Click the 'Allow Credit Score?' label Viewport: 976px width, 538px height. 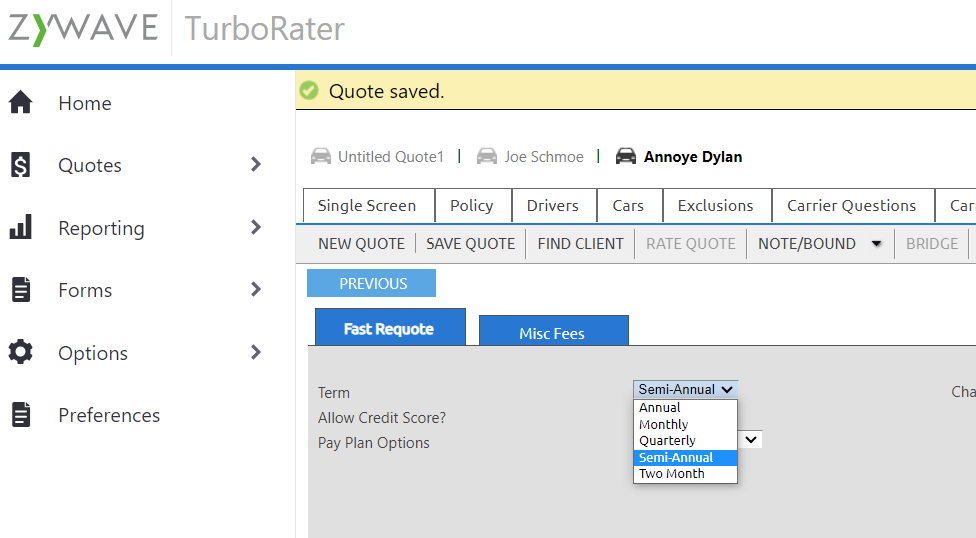(x=382, y=418)
